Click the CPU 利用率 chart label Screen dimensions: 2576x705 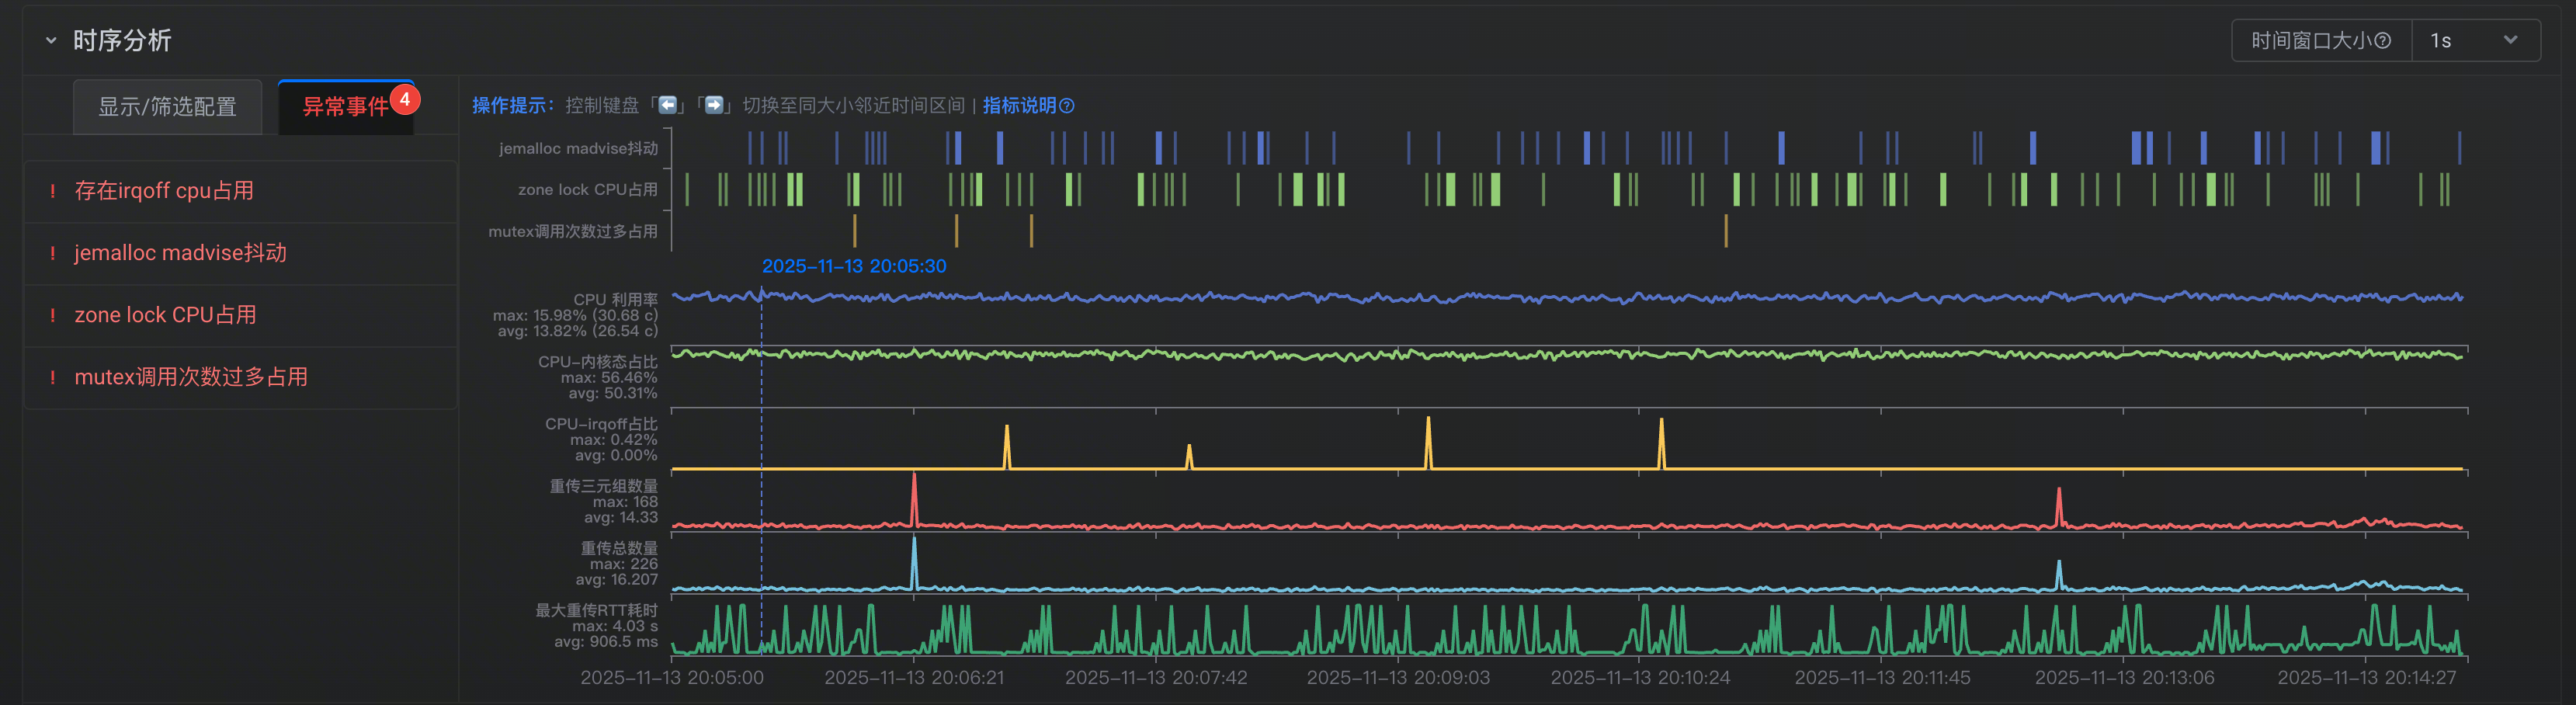coord(616,299)
